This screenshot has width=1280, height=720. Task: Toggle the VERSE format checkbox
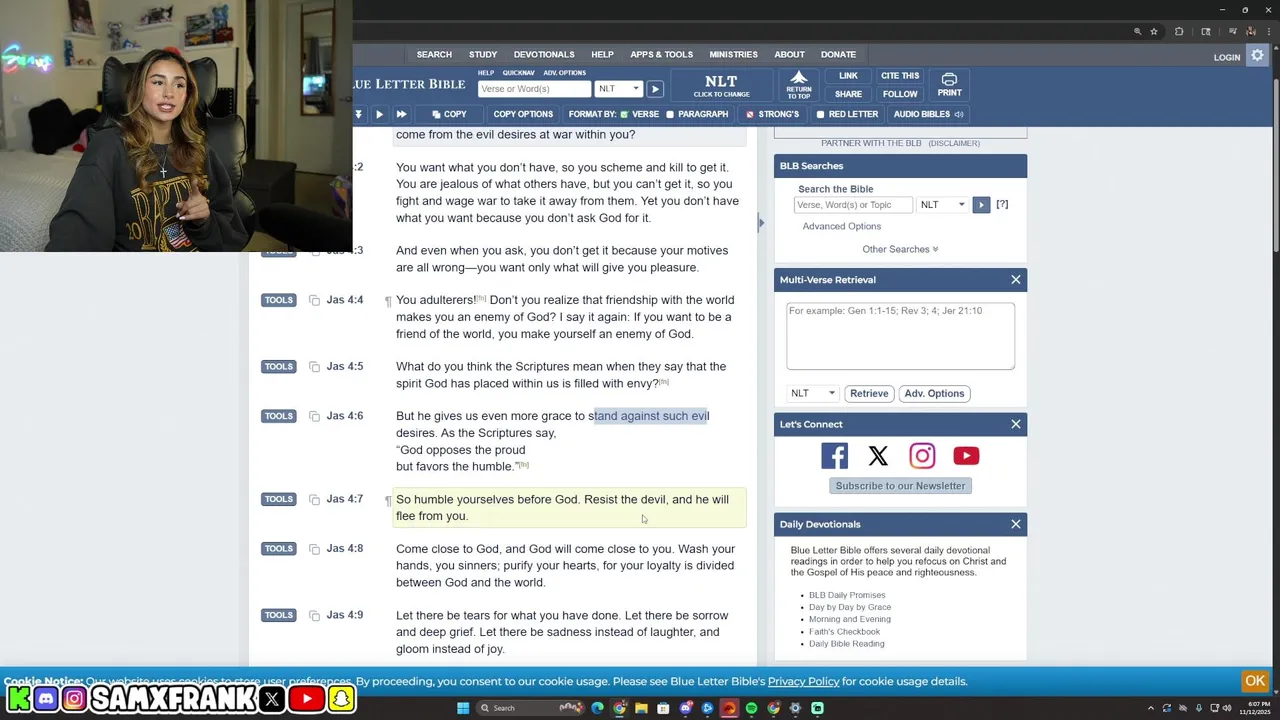[x=624, y=114]
